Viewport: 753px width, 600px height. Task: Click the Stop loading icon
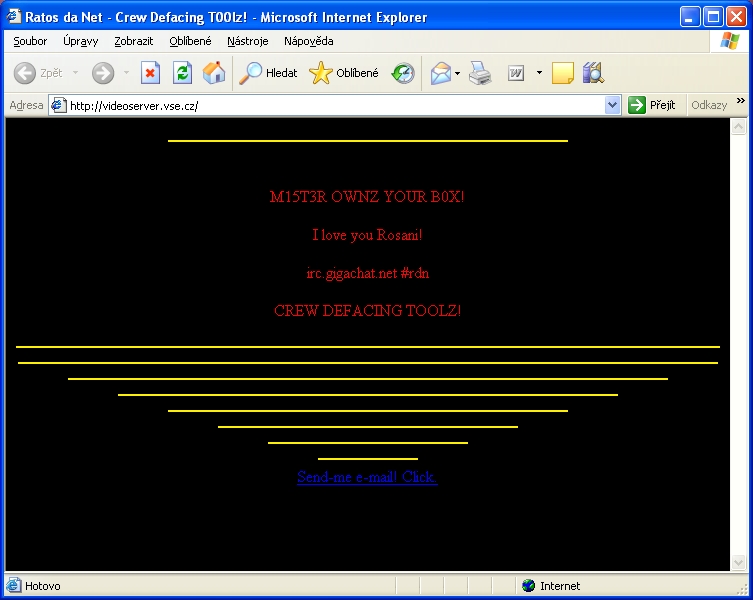click(150, 73)
